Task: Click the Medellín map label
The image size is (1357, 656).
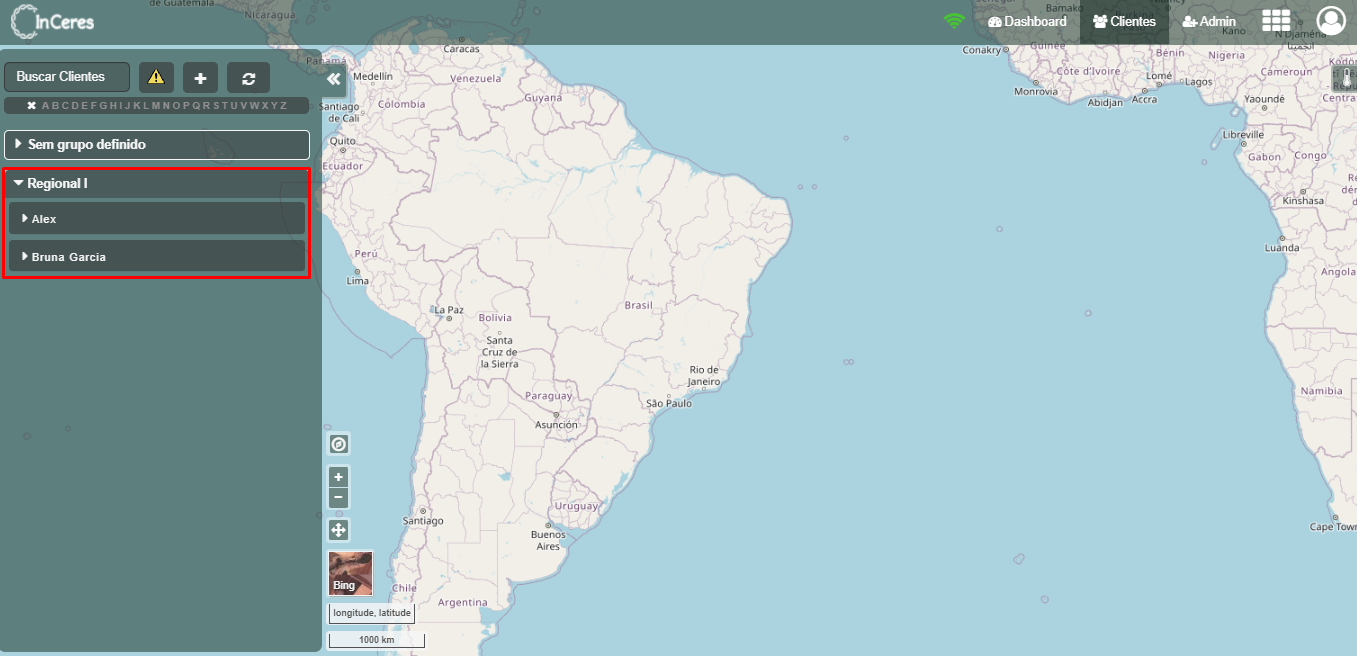Action: 373,76
